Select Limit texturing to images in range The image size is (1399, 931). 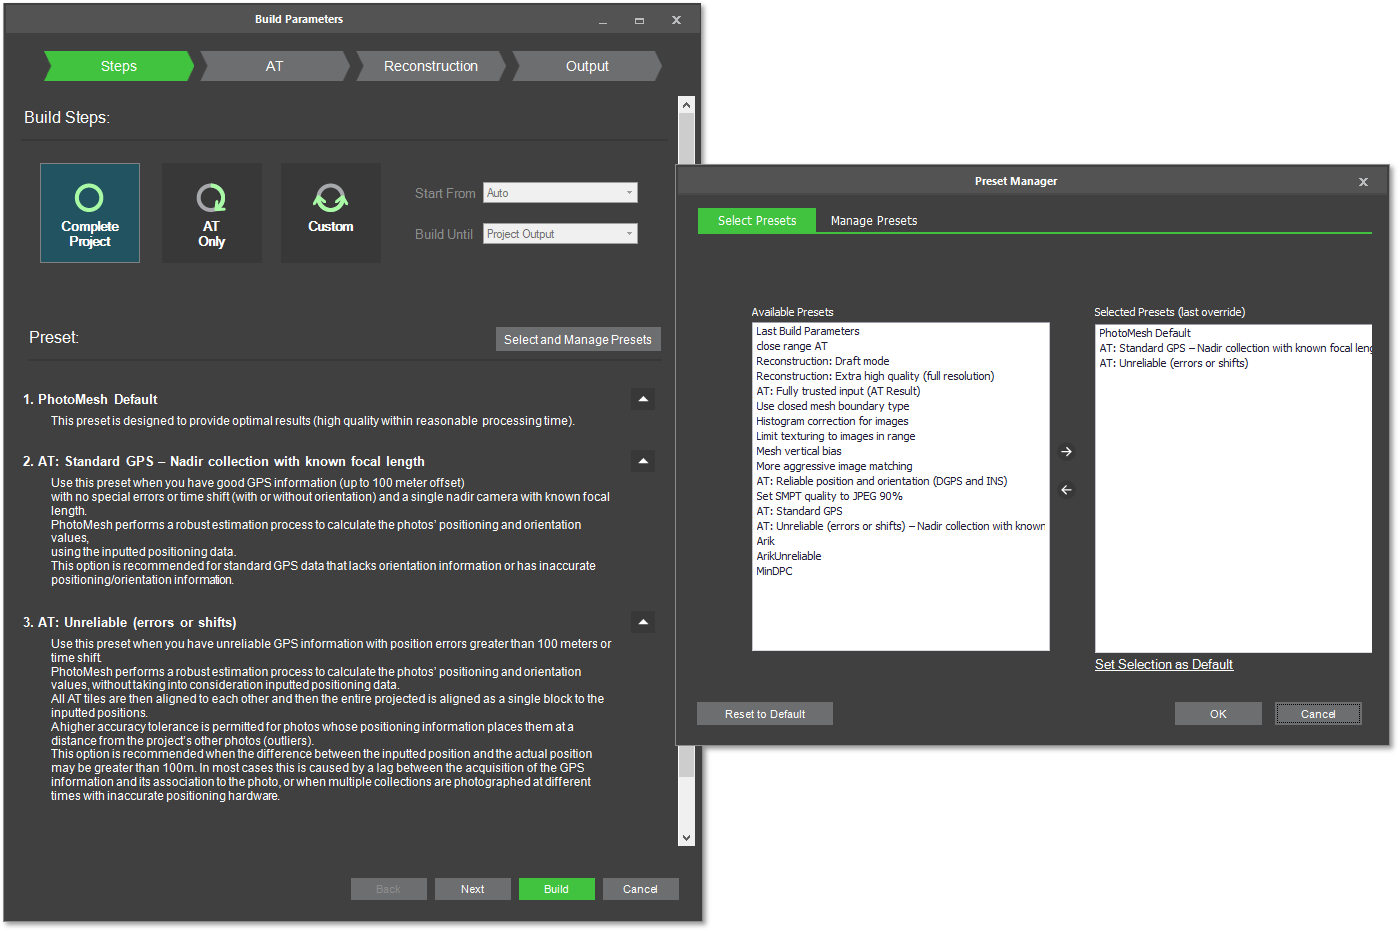click(836, 436)
